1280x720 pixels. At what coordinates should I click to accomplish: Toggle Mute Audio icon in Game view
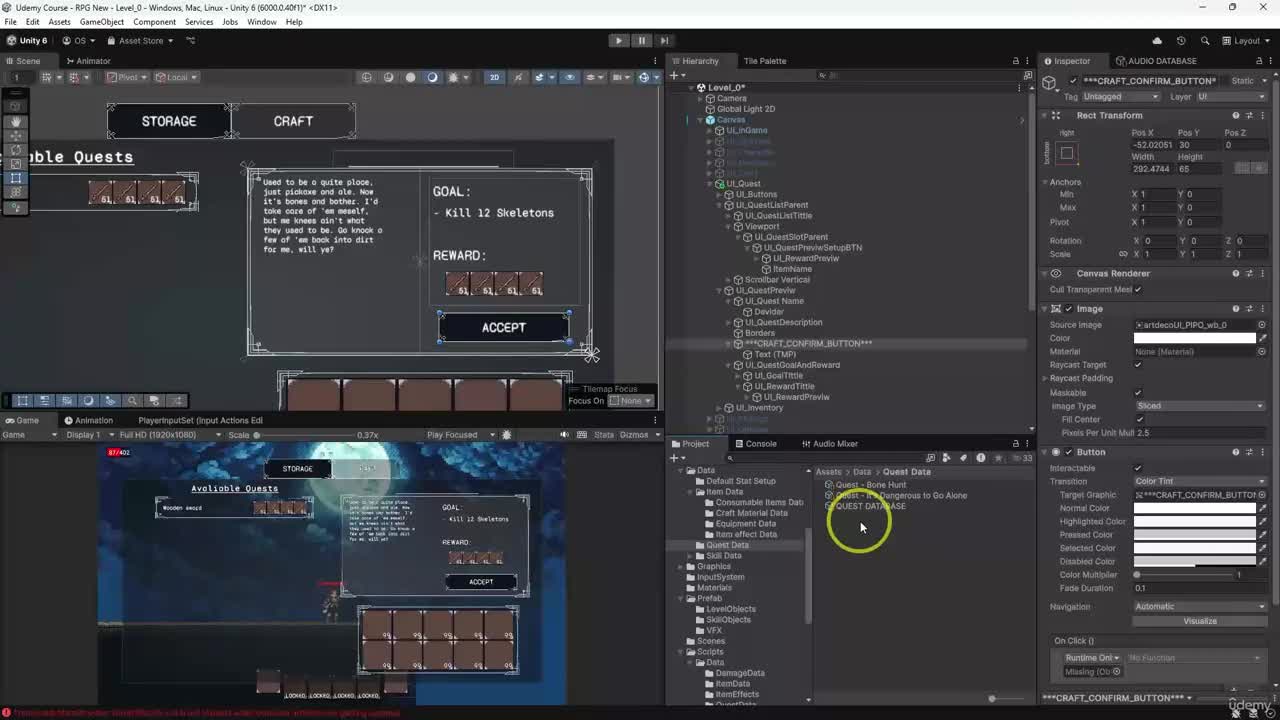pyautogui.click(x=564, y=435)
